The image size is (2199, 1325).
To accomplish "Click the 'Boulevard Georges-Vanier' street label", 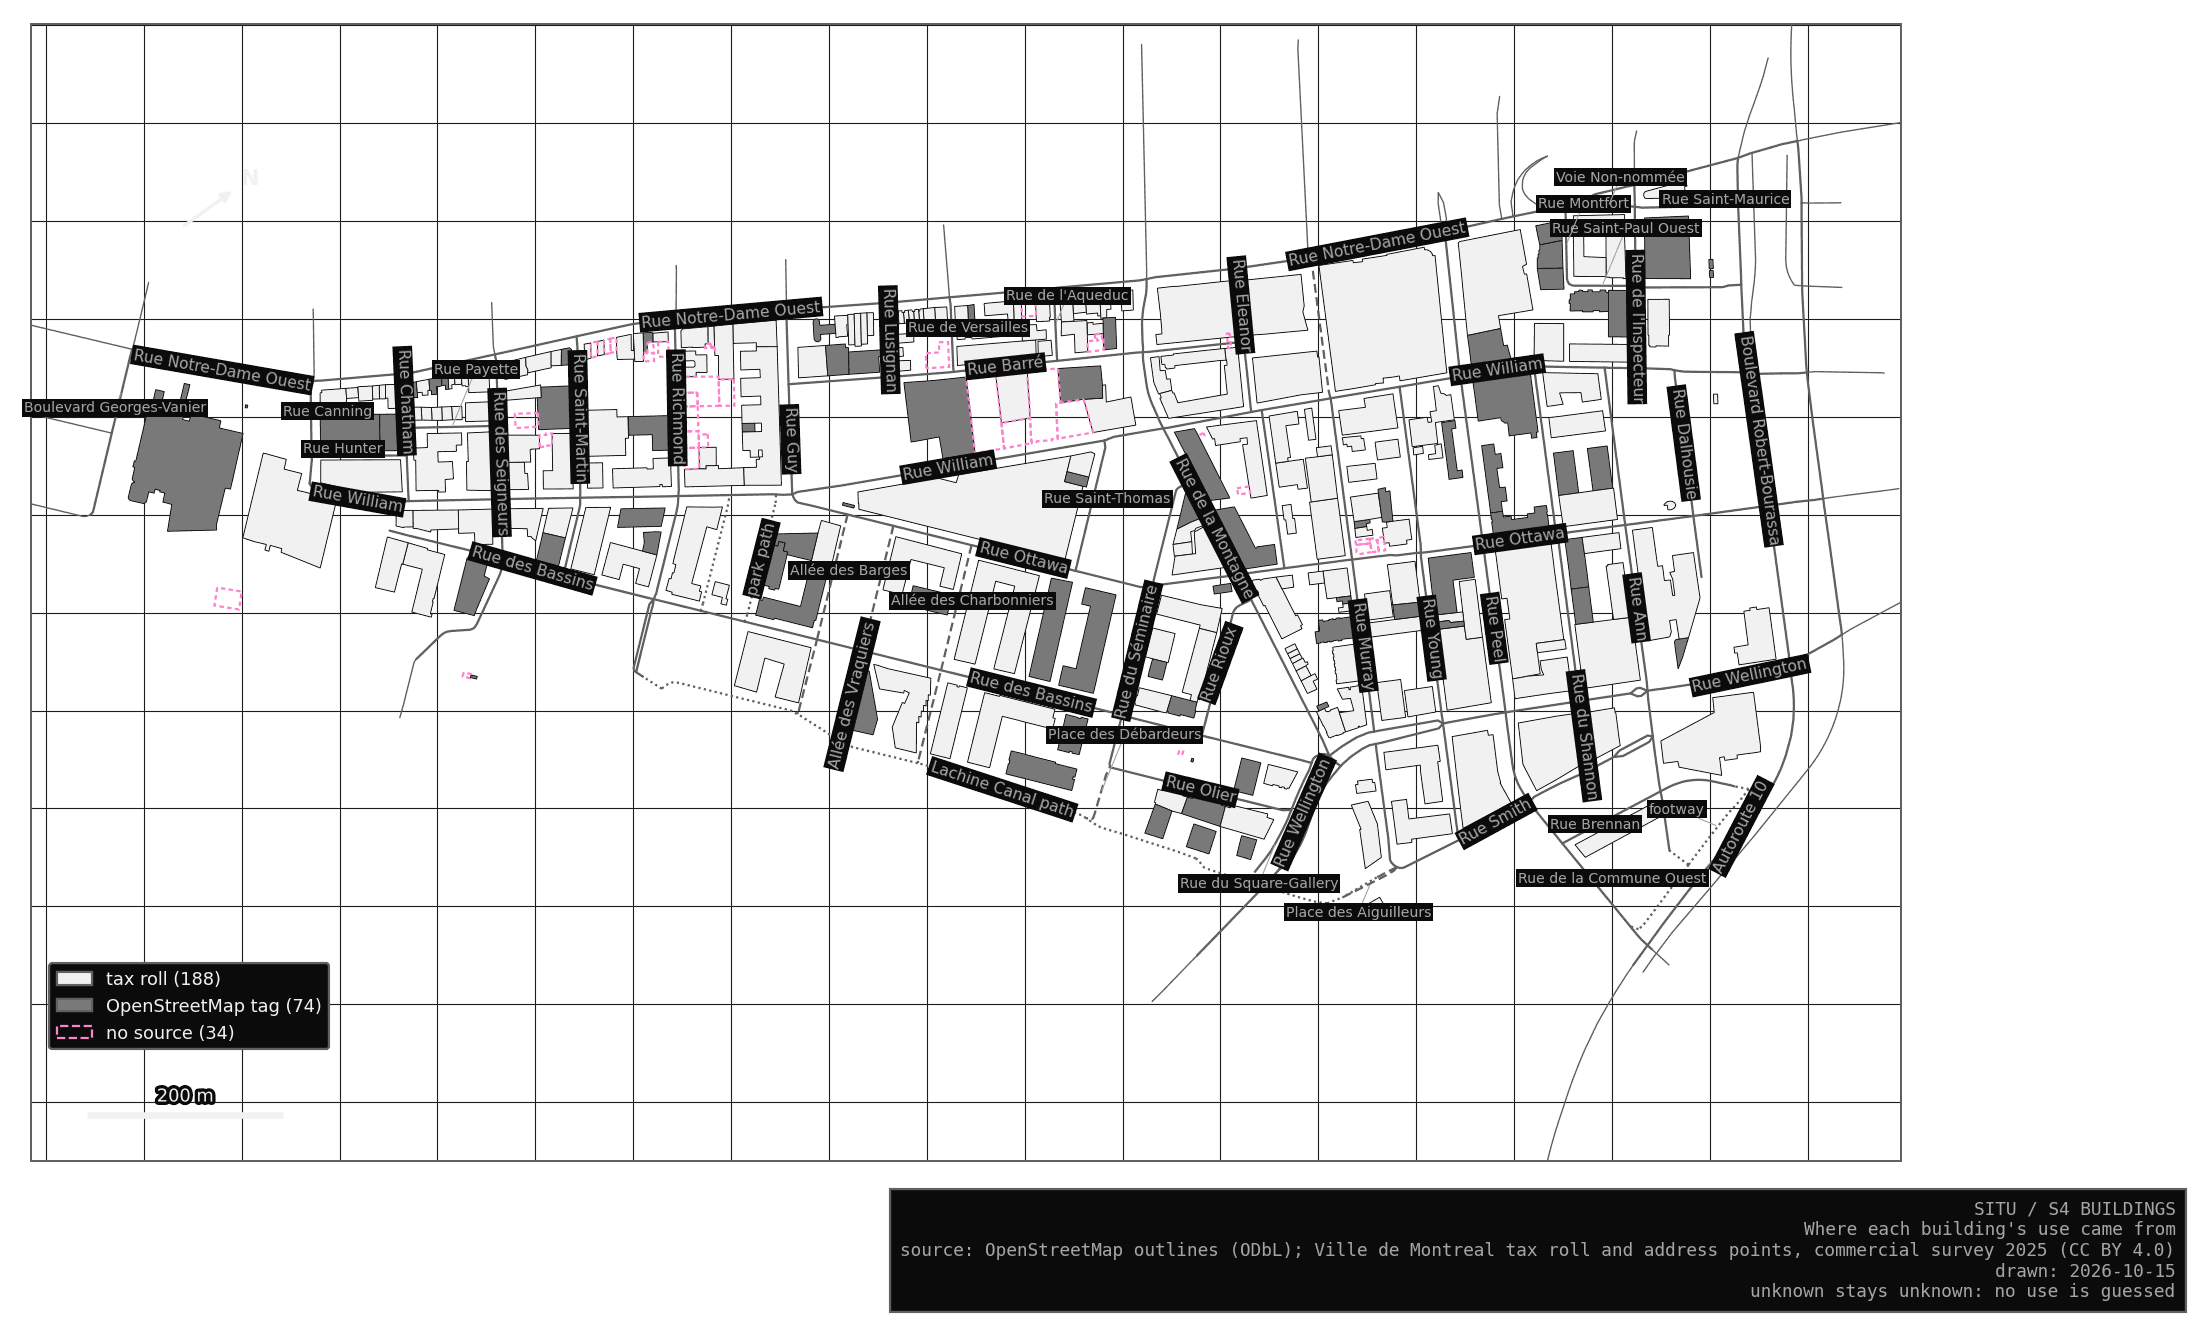I will (x=115, y=408).
